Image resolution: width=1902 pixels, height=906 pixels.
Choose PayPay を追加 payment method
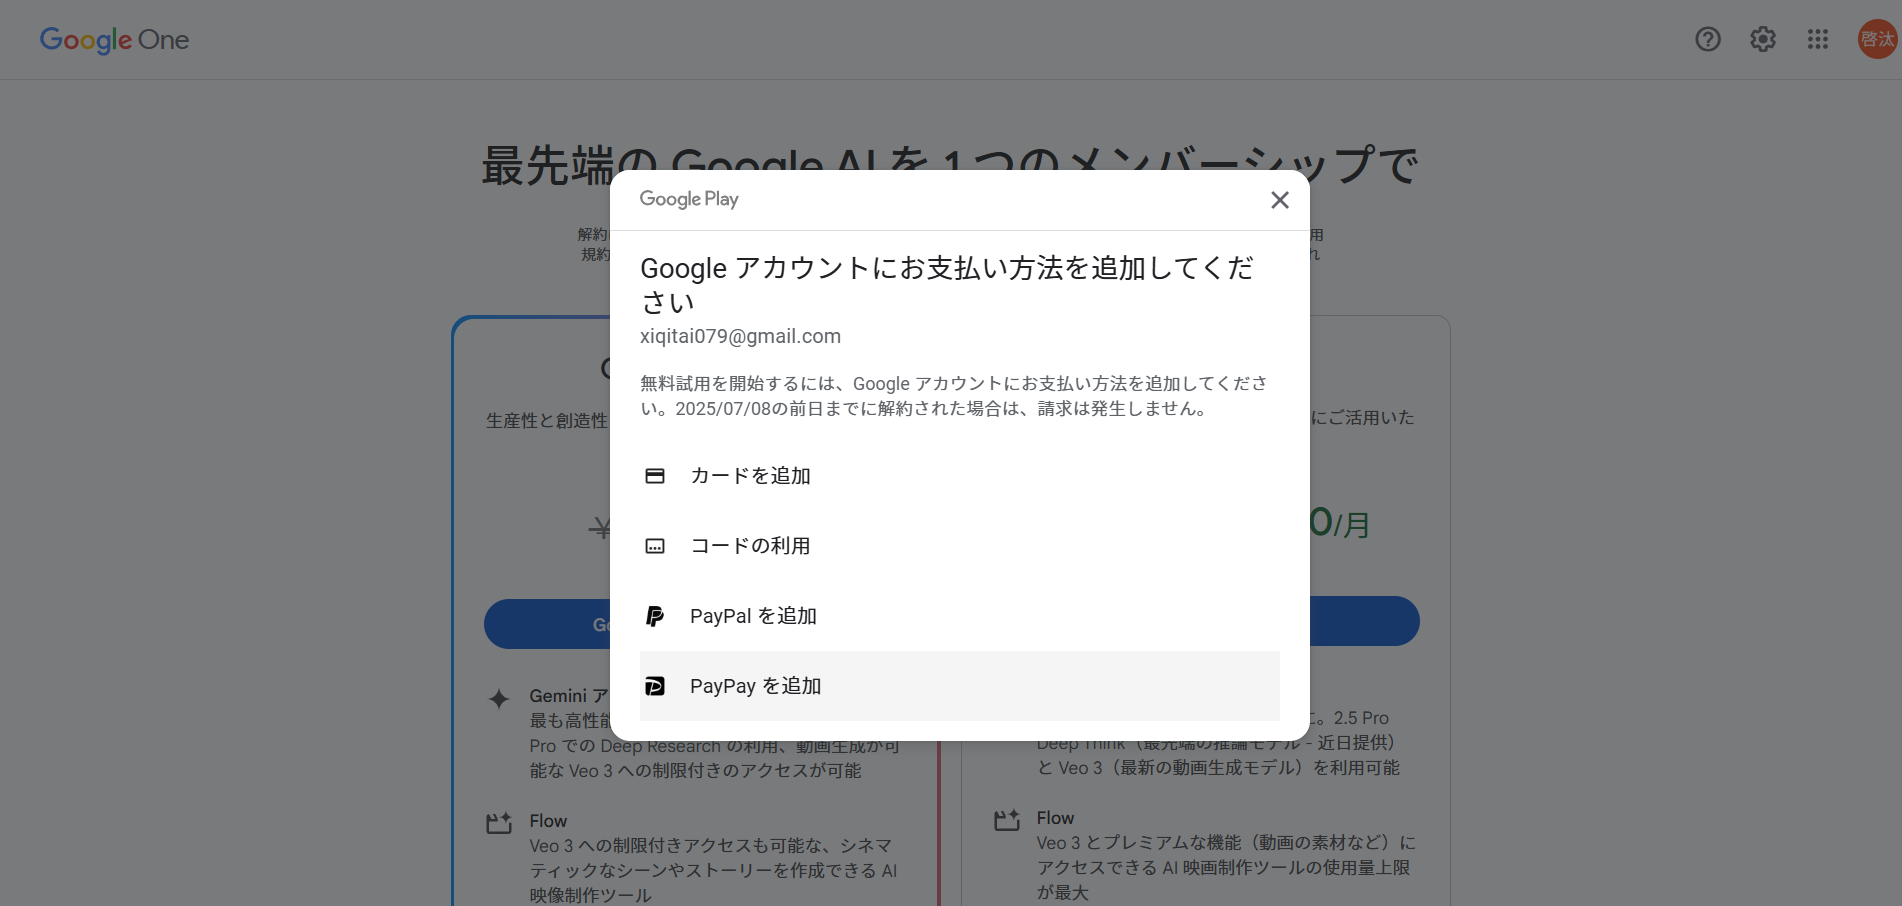pos(959,686)
